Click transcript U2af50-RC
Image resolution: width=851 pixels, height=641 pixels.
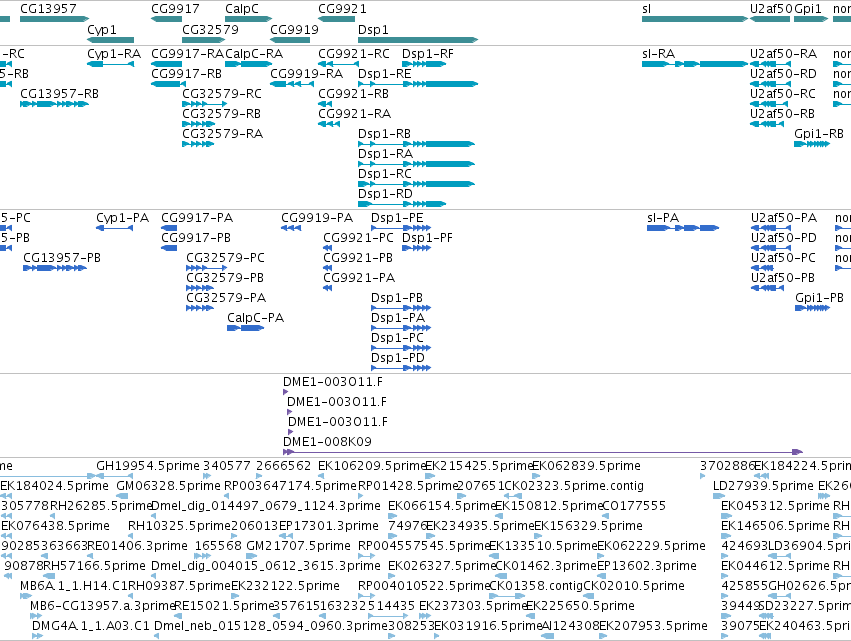tap(769, 104)
